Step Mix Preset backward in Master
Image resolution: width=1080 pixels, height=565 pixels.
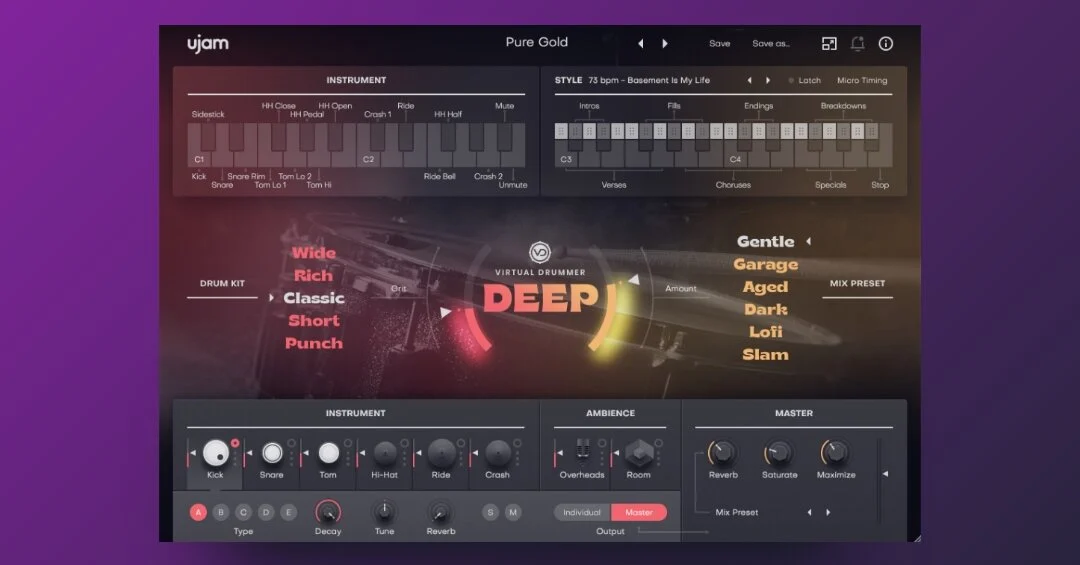809,512
